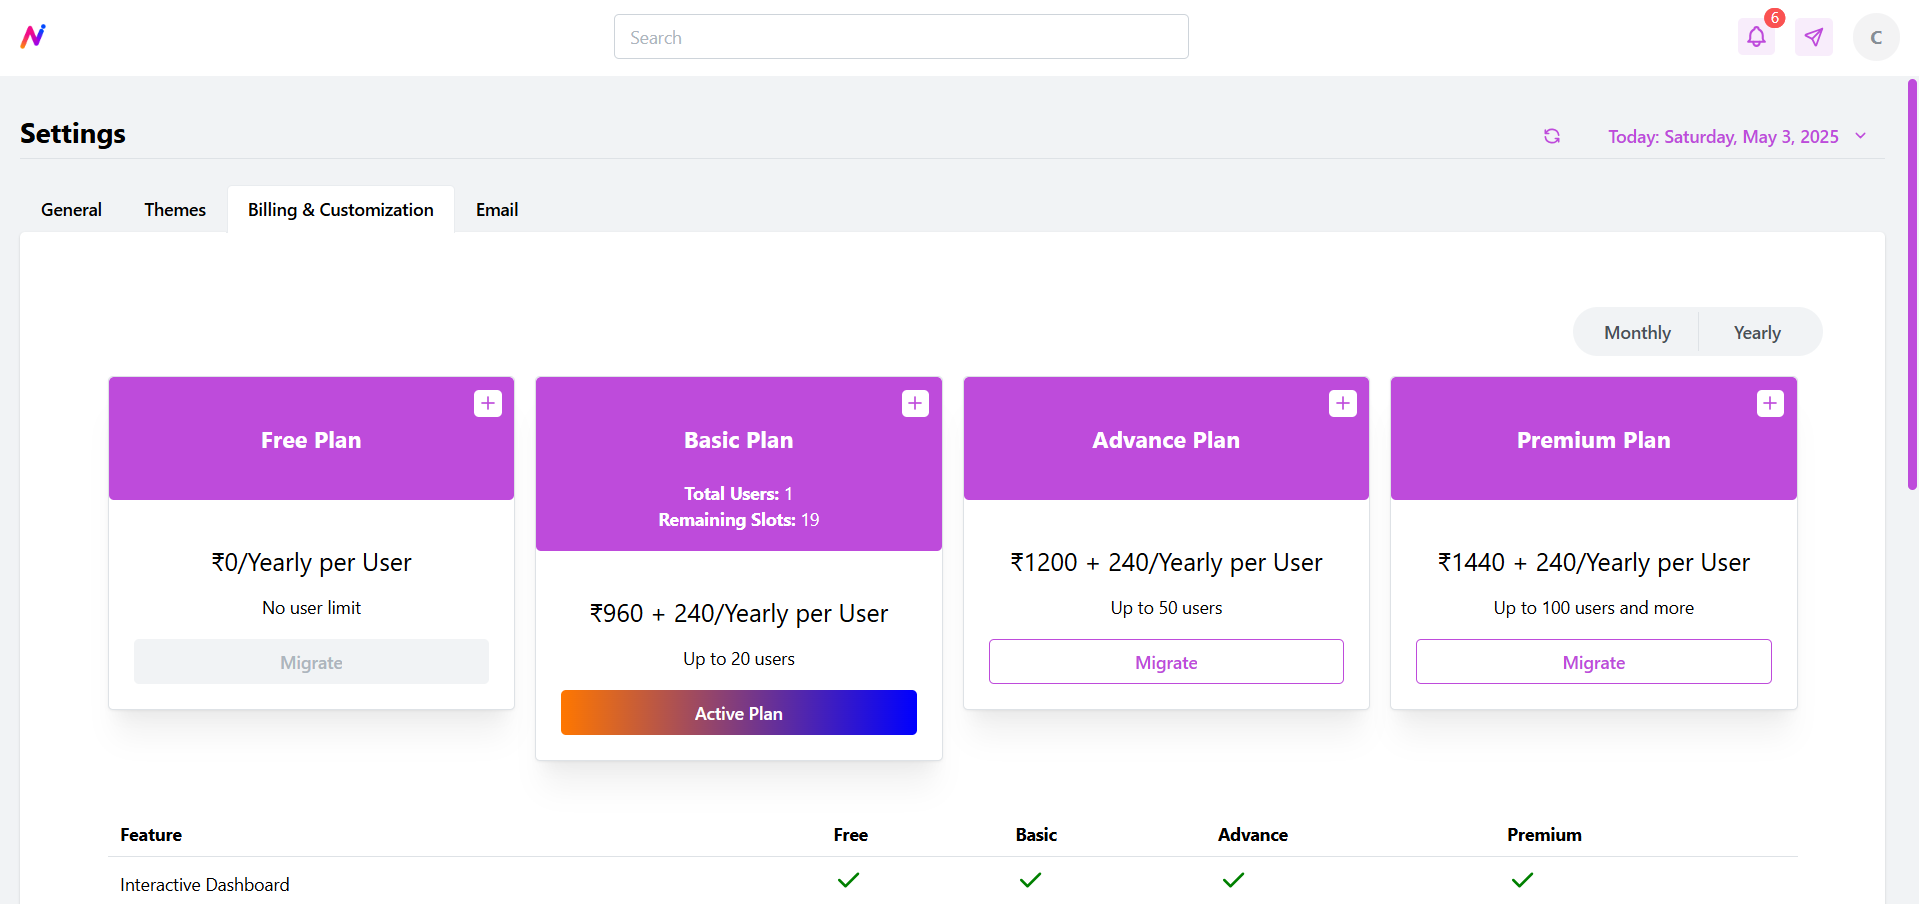Expand Free Plan details with plus icon
Viewport: 1919px width, 904px height.
(488, 403)
